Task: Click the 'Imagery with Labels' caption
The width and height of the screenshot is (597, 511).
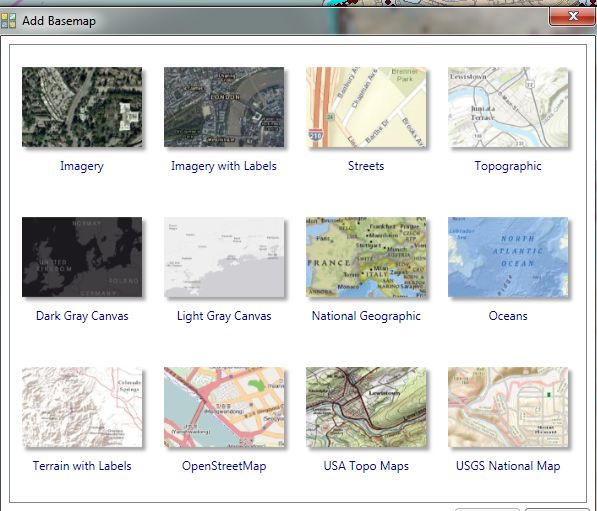Action: pos(224,166)
